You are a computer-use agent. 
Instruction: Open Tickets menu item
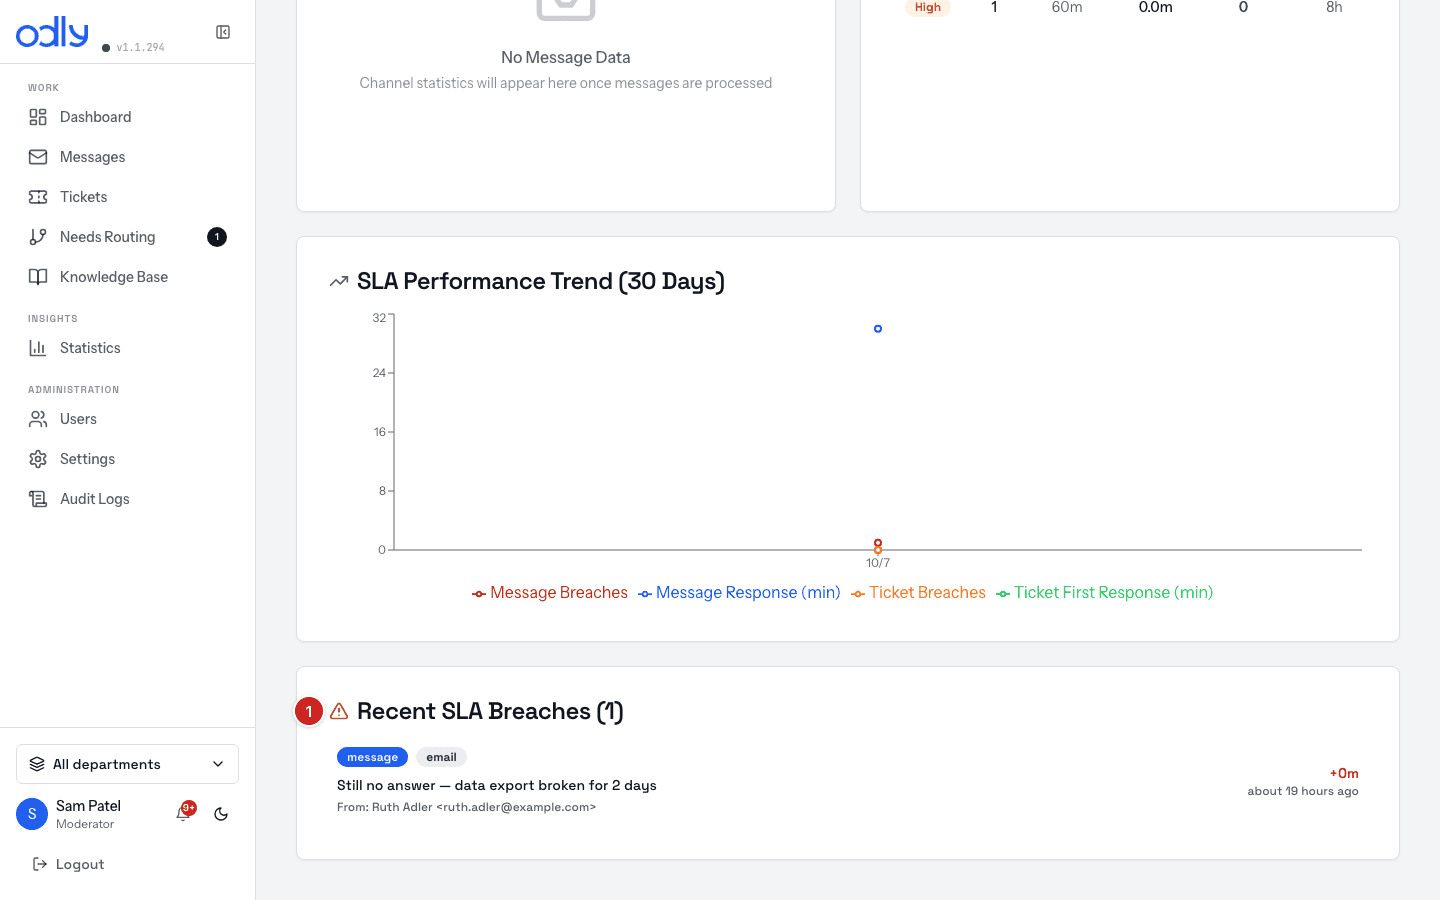tap(127, 197)
